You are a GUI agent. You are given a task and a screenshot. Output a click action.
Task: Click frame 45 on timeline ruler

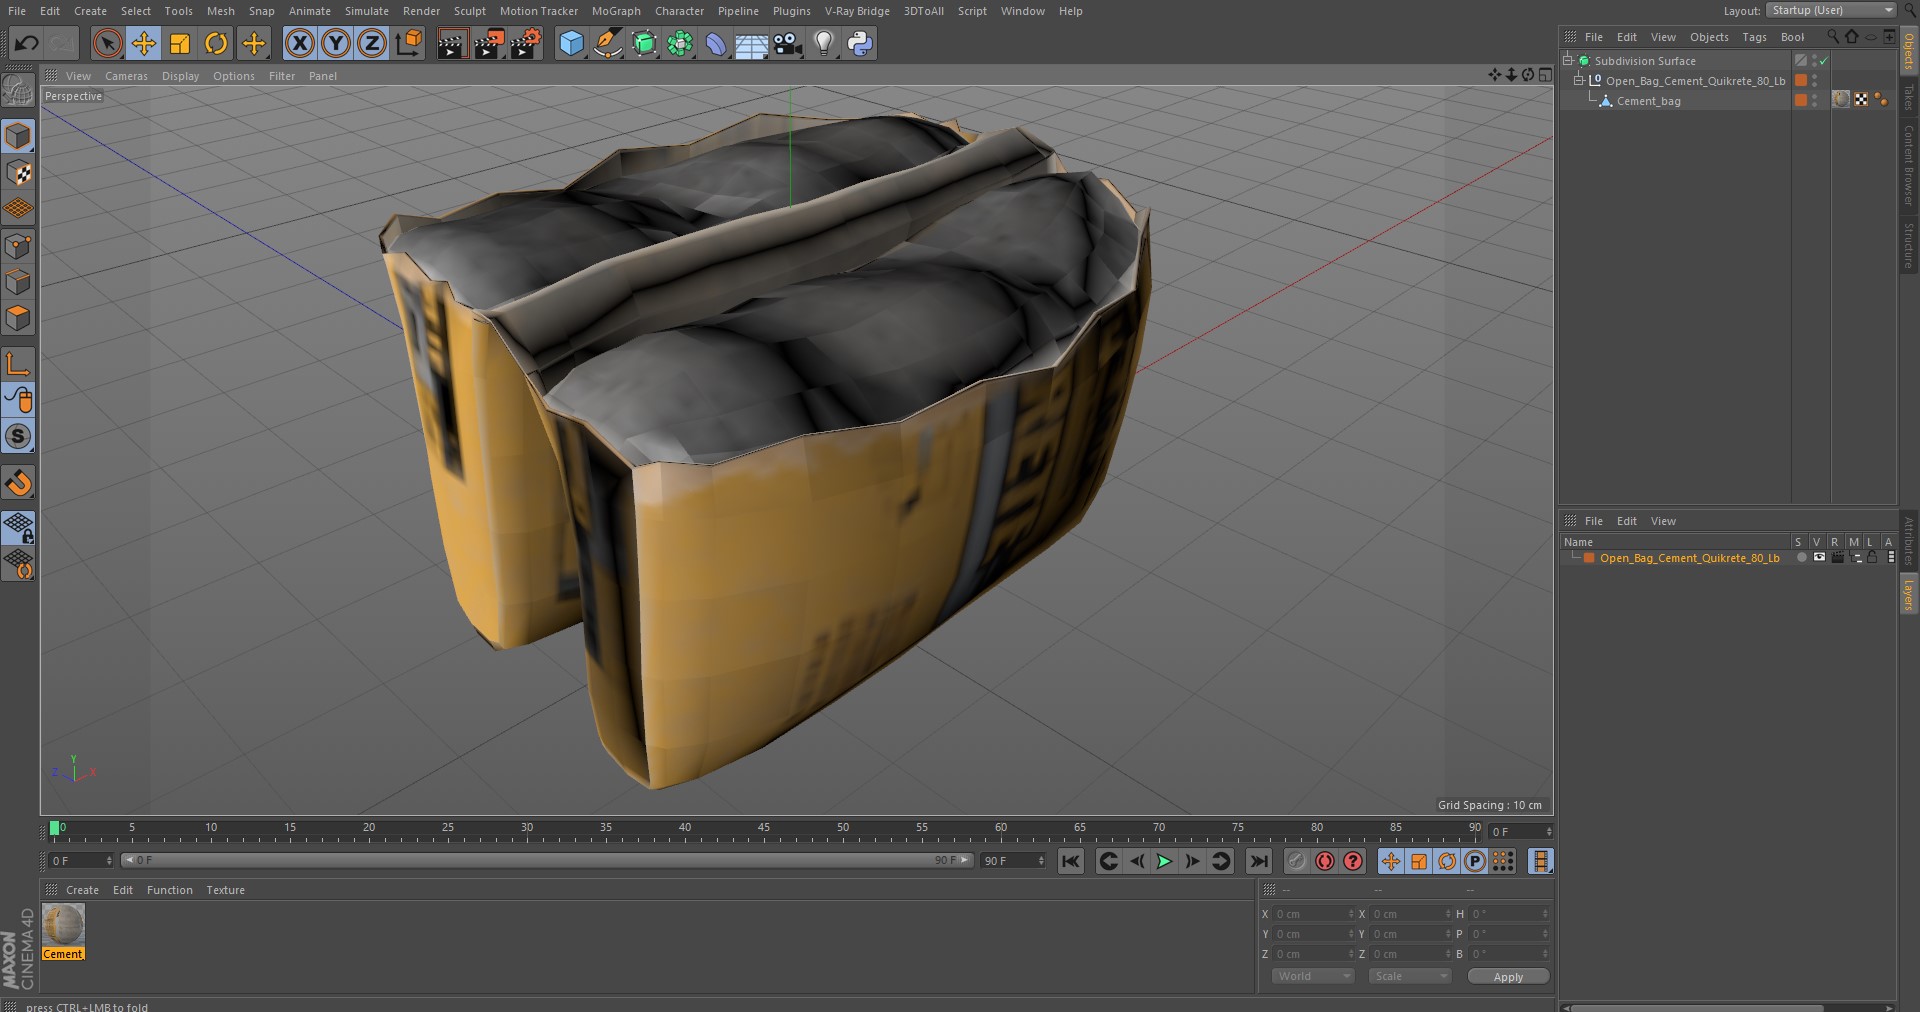pos(764,829)
